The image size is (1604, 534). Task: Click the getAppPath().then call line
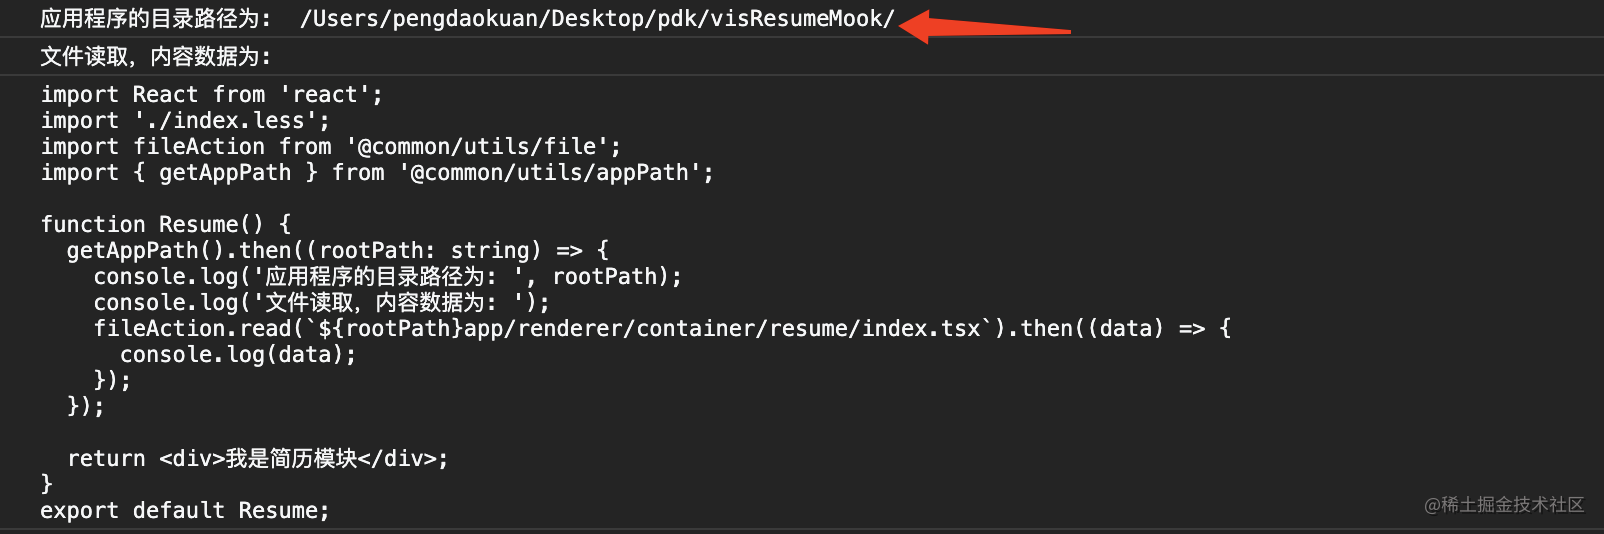point(337,251)
